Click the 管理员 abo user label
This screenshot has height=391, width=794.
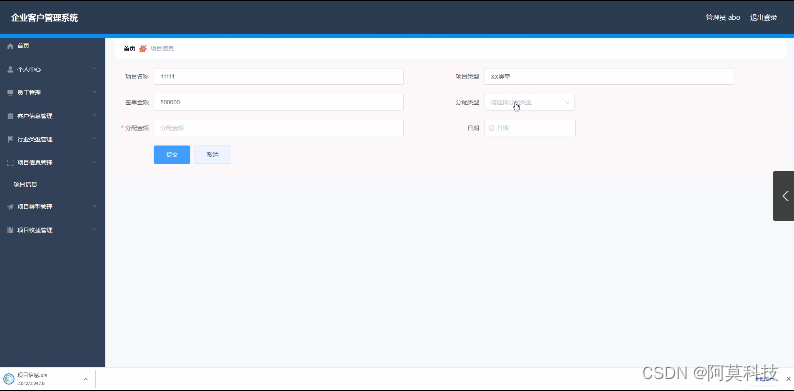[x=723, y=18]
